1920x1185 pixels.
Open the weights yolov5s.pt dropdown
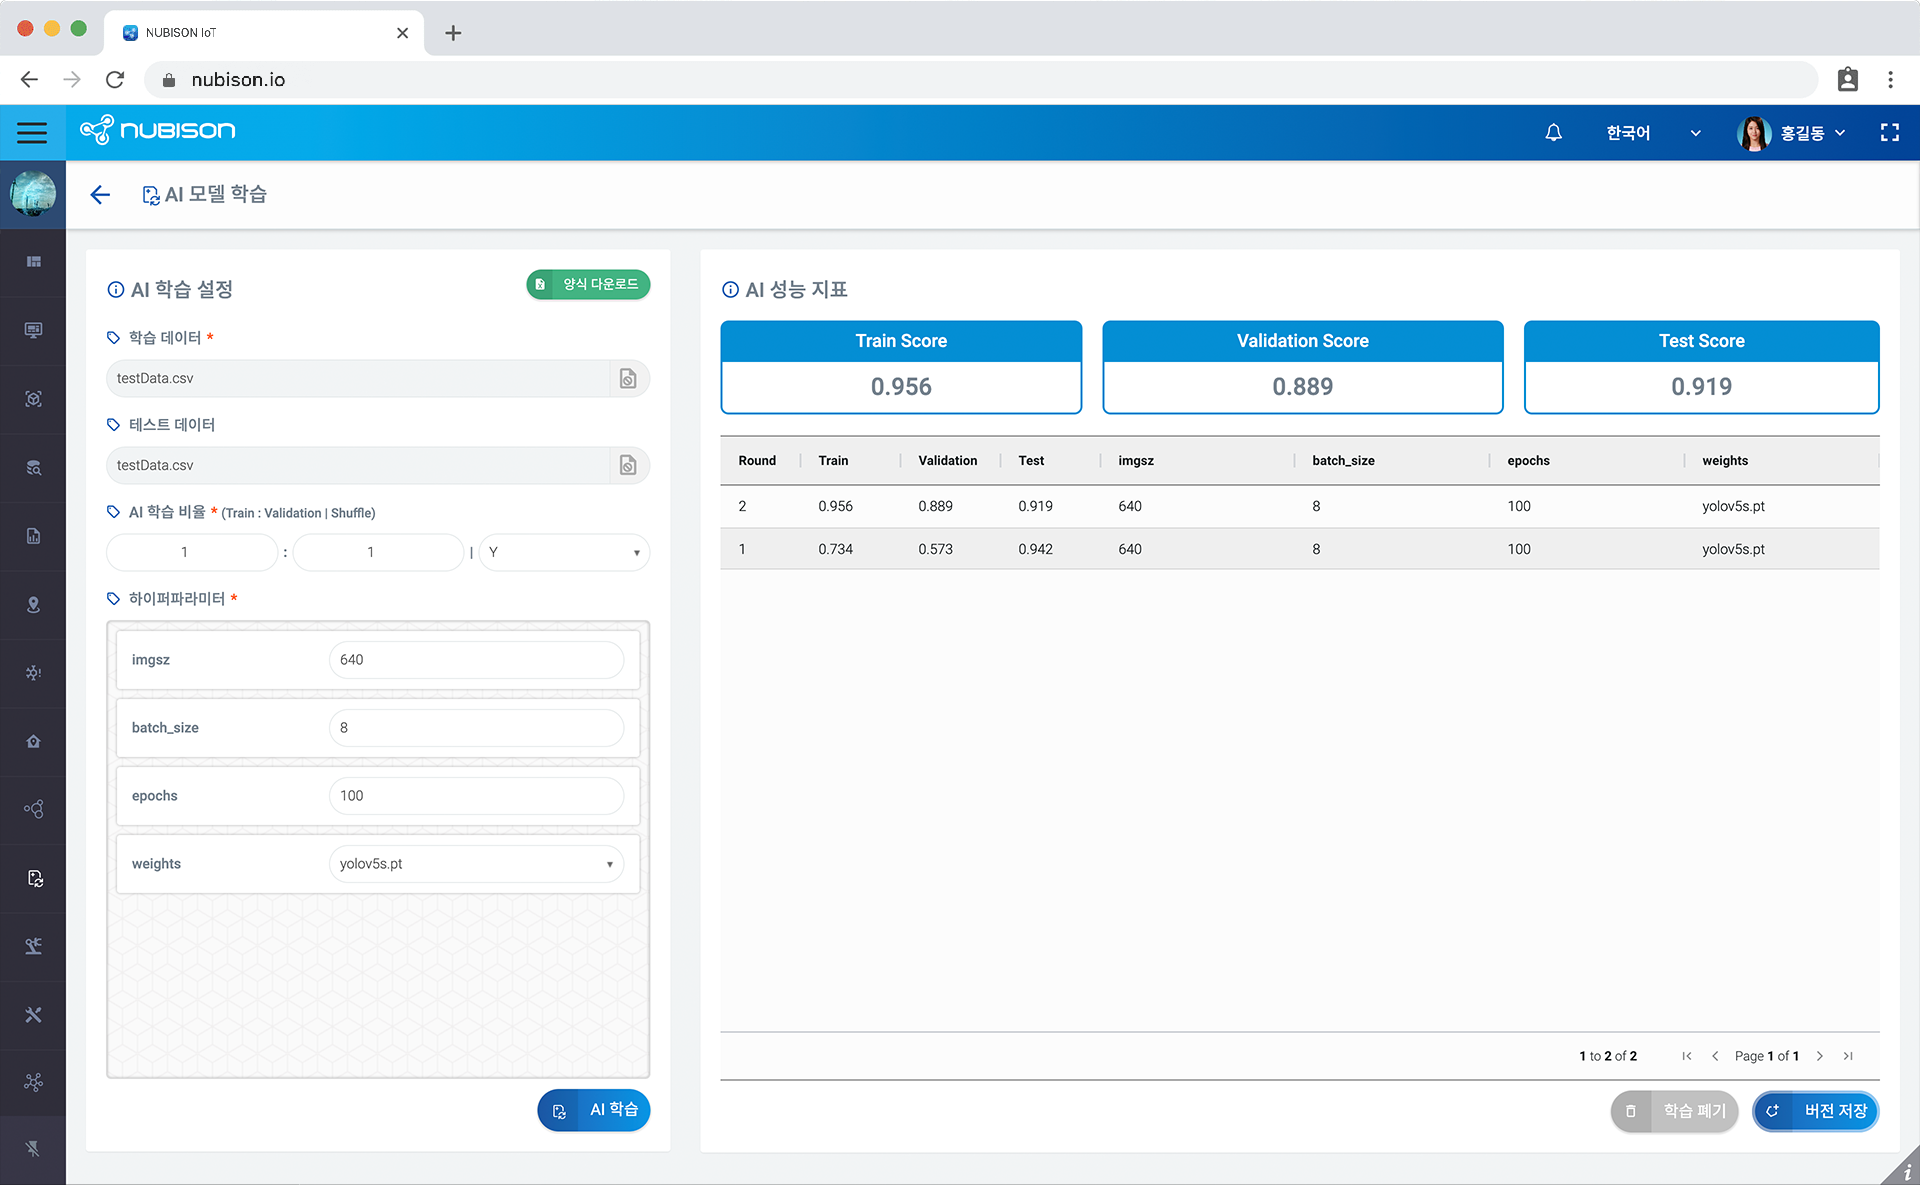click(x=476, y=864)
